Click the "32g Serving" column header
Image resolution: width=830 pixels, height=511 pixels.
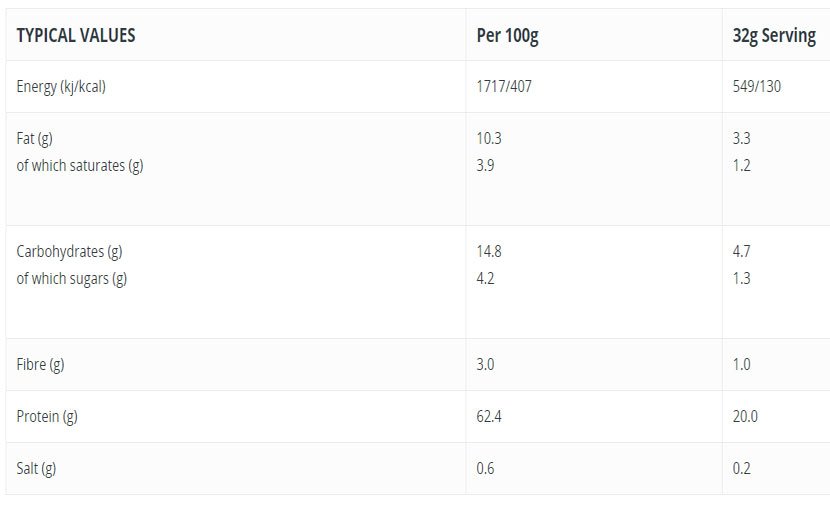pyautogui.click(x=774, y=36)
